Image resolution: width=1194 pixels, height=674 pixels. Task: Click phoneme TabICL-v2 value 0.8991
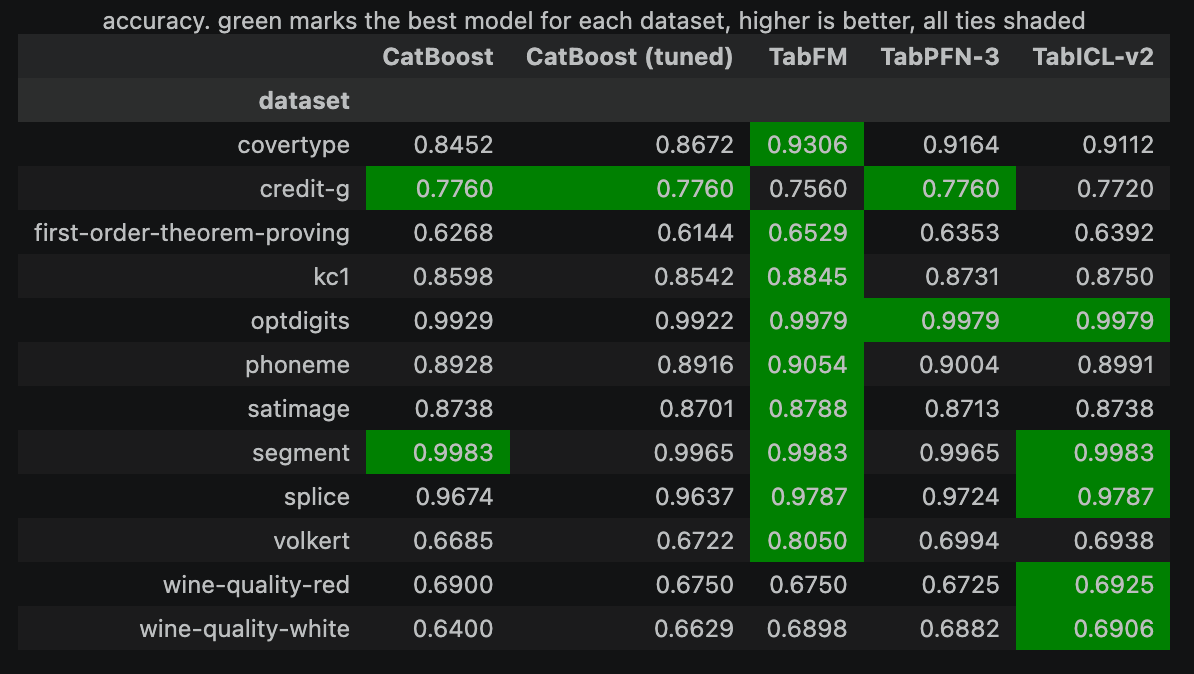1116,365
